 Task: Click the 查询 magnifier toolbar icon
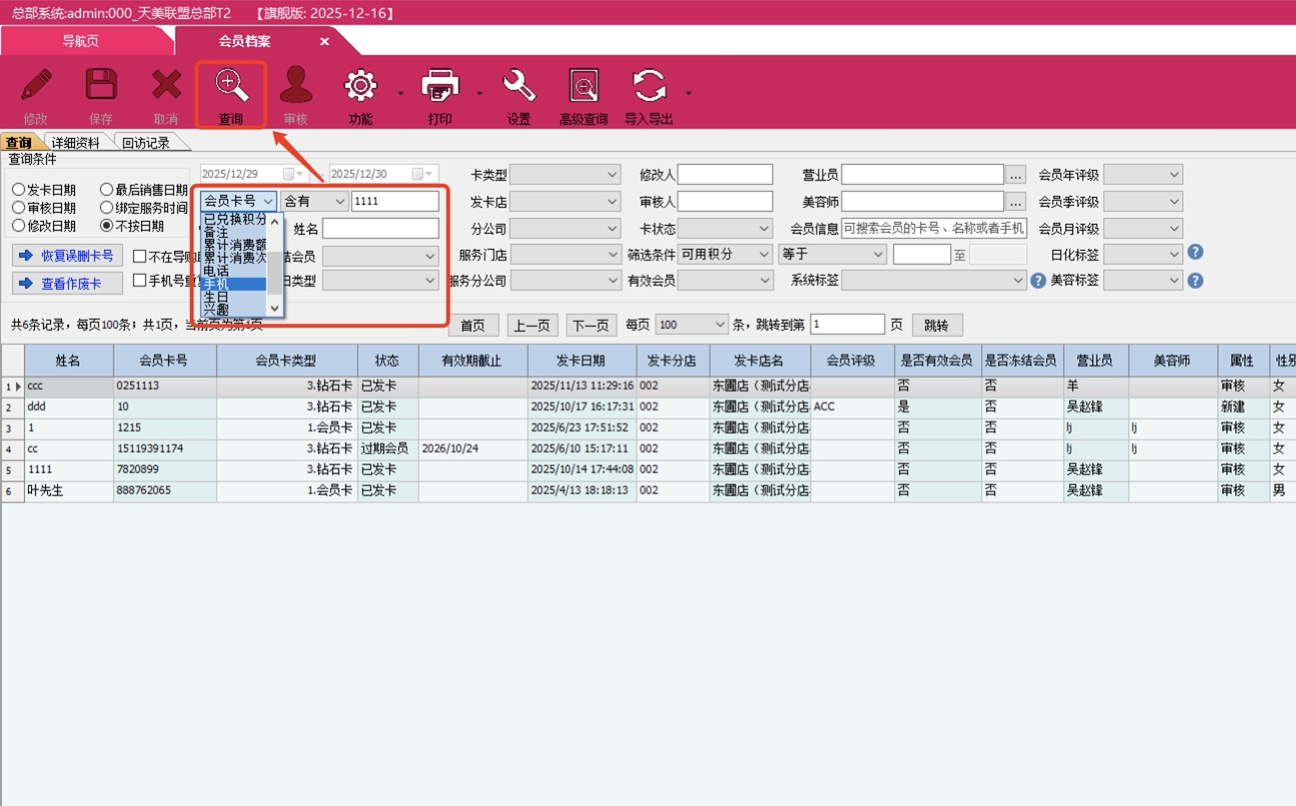click(231, 87)
